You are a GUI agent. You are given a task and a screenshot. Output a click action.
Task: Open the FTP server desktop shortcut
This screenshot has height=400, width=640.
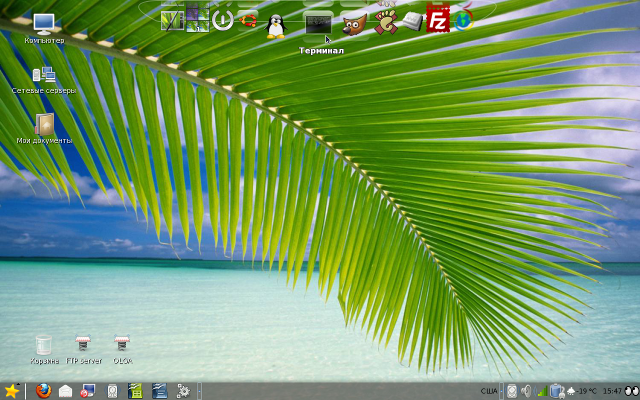coord(83,345)
